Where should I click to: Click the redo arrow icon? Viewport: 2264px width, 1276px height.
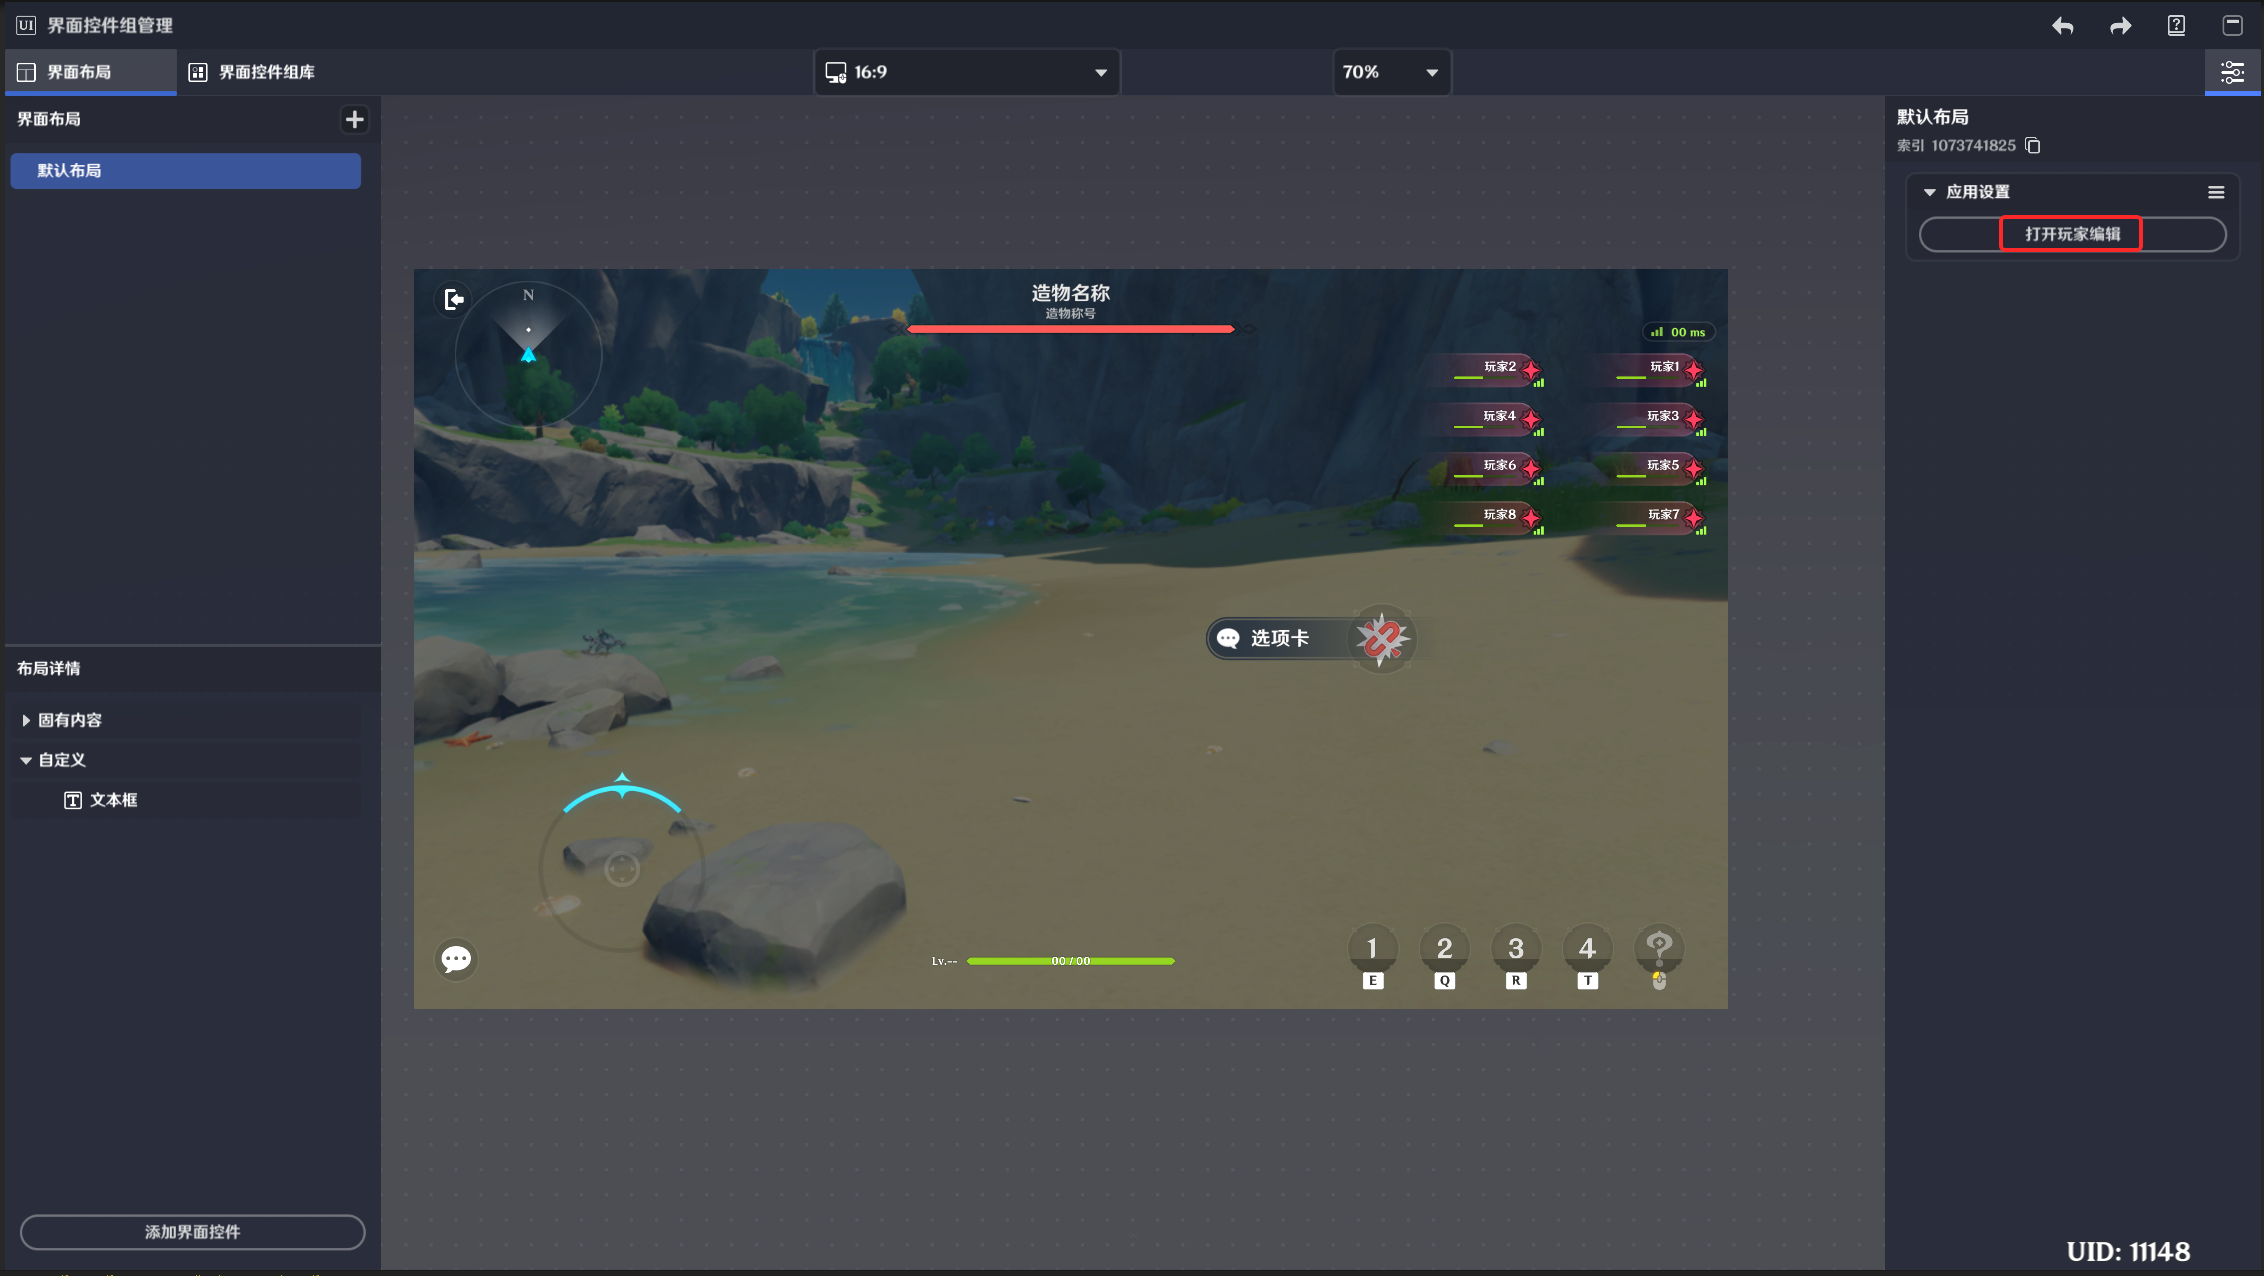coord(2120,26)
